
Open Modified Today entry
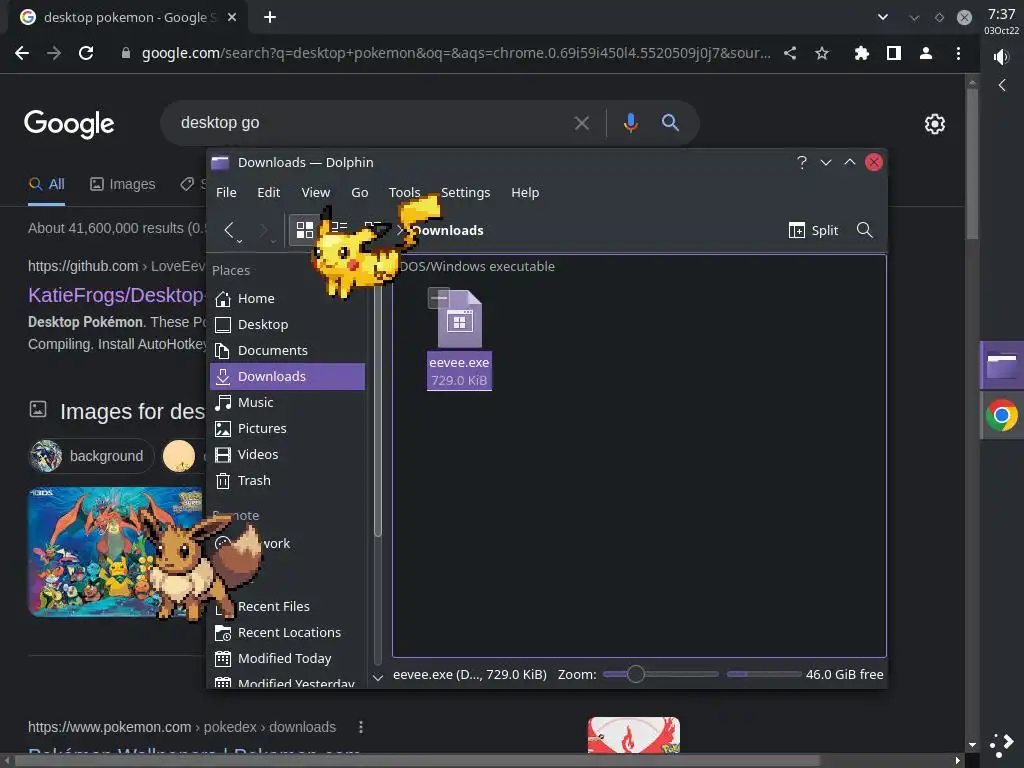(x=287, y=658)
